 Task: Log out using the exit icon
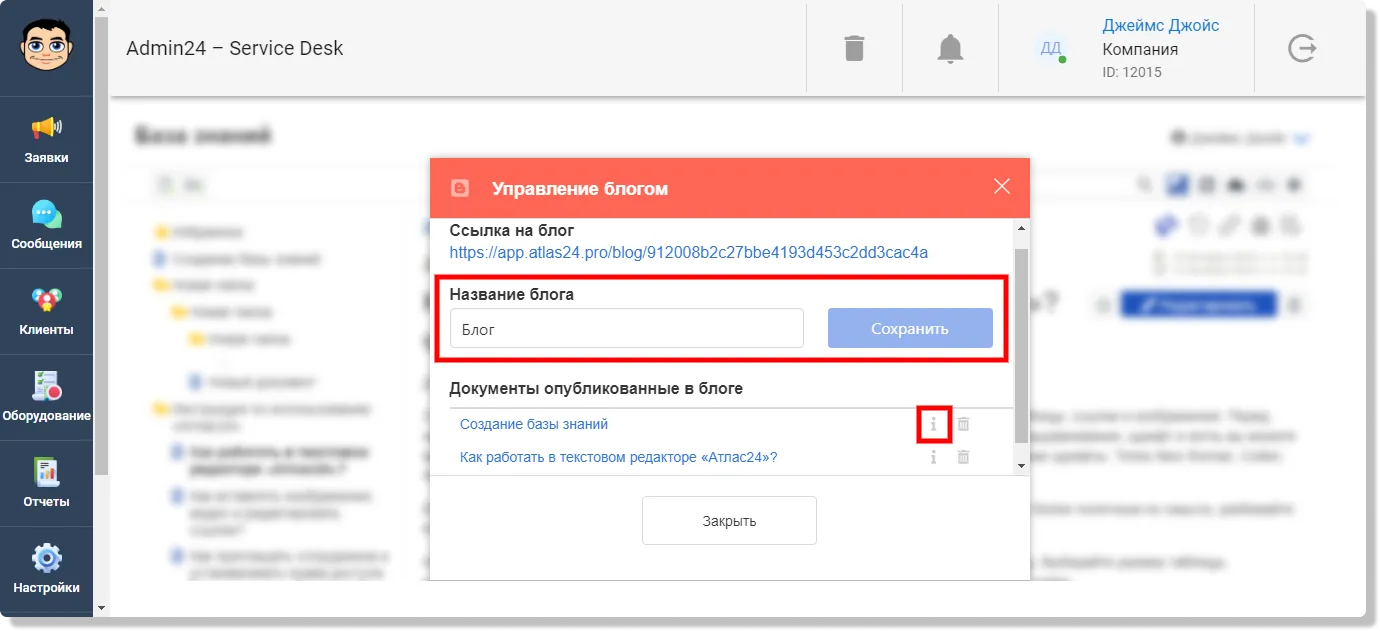click(1301, 48)
